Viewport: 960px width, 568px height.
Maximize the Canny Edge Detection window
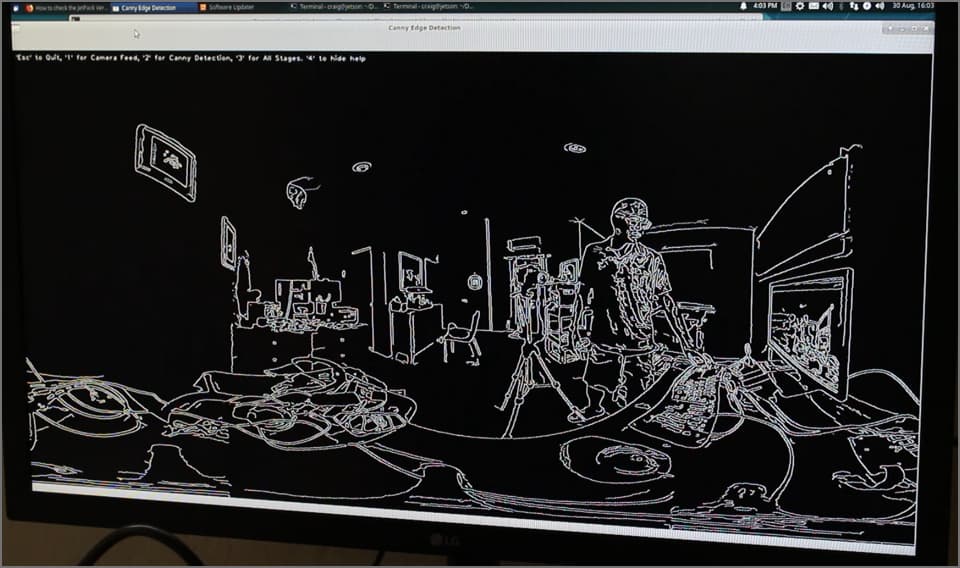(x=914, y=29)
